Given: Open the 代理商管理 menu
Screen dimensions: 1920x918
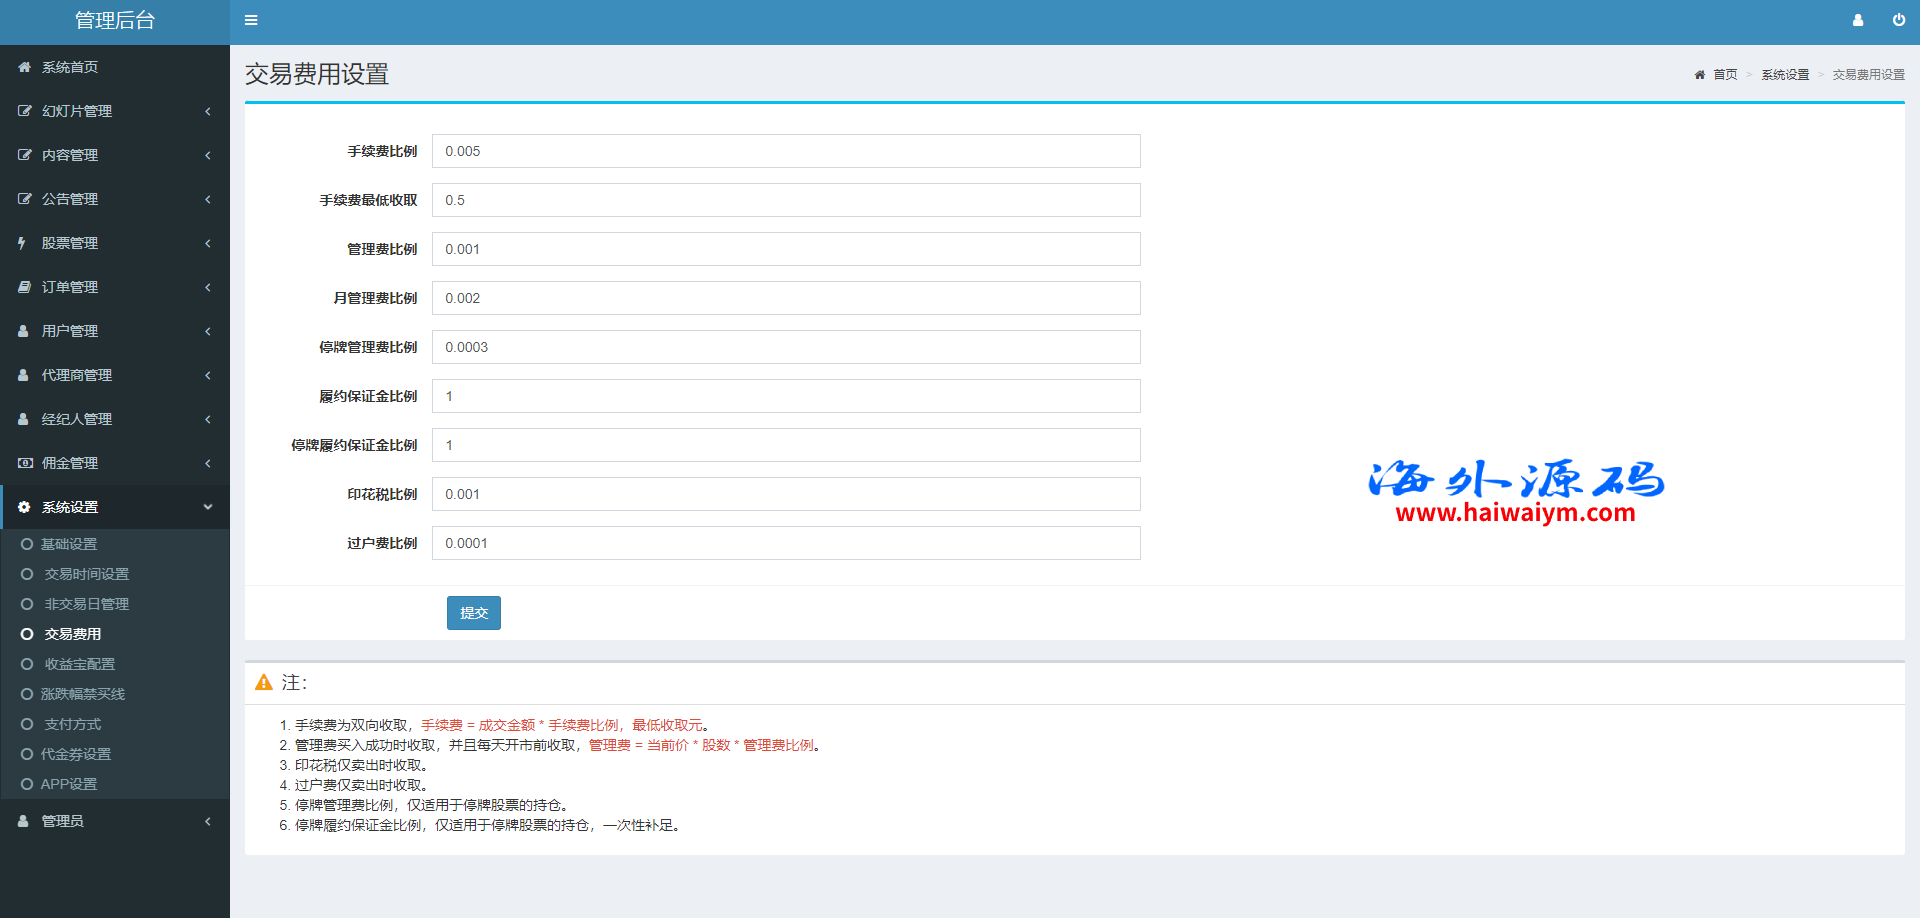Looking at the screenshot, I should [76, 375].
